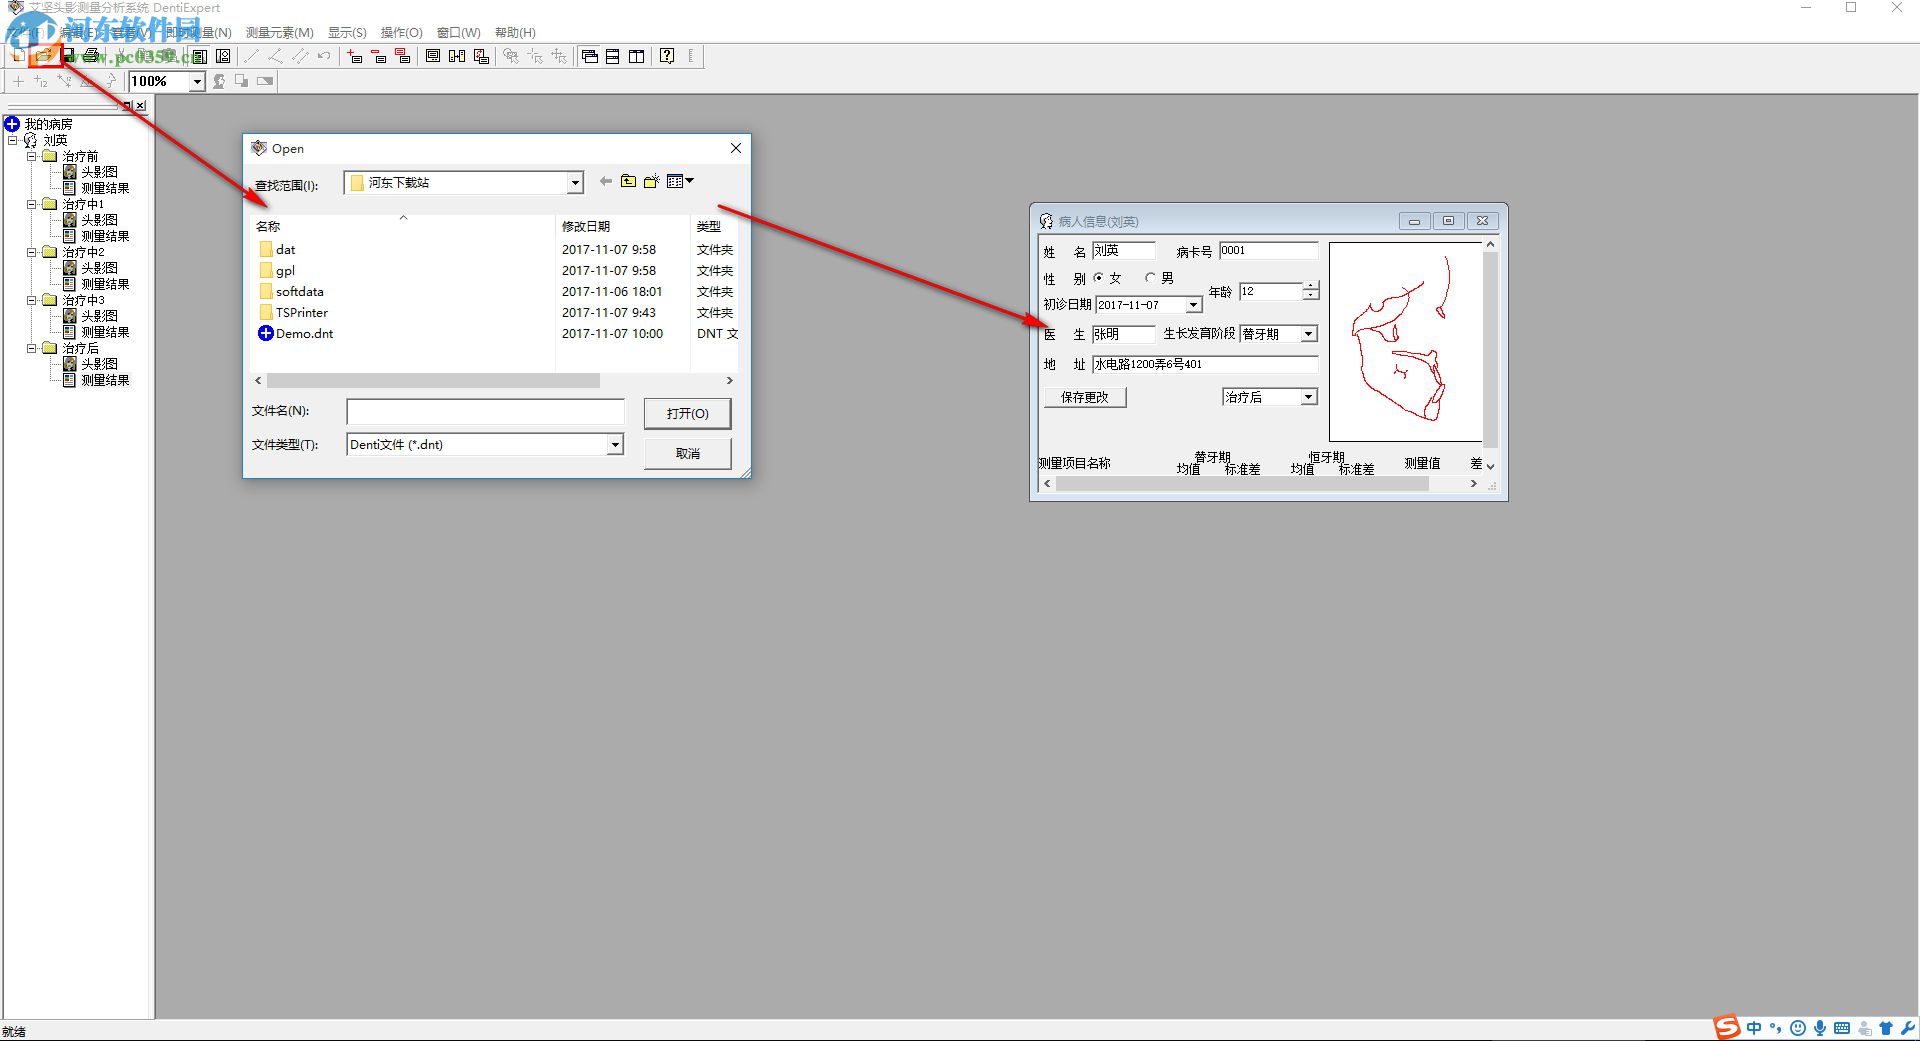Click the Sogou input method S icon
This screenshot has width=1920, height=1041.
click(1727, 1027)
